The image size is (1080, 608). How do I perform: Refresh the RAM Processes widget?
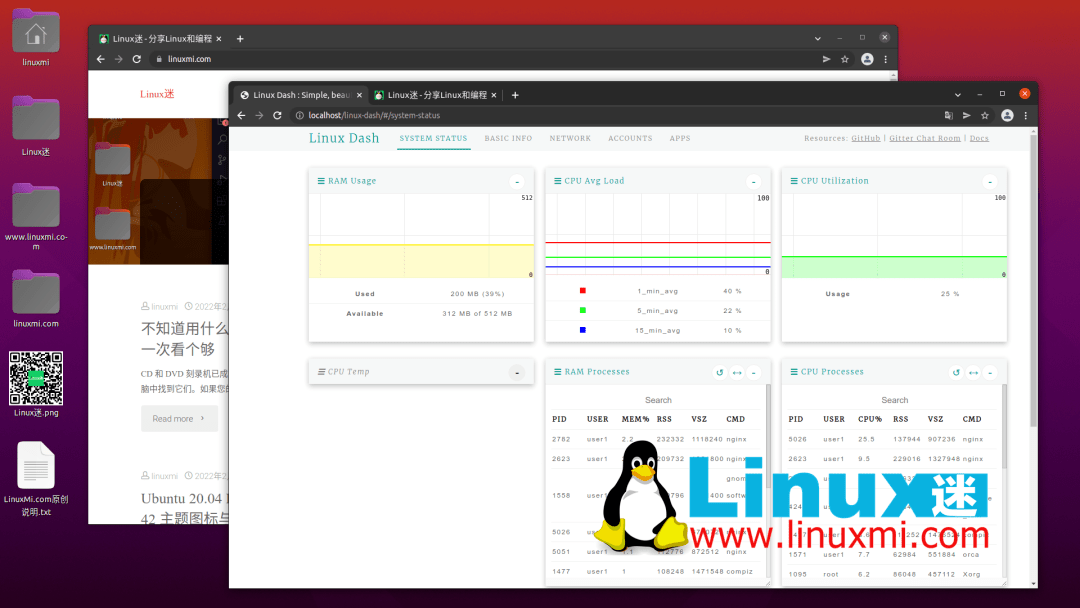[x=719, y=373]
